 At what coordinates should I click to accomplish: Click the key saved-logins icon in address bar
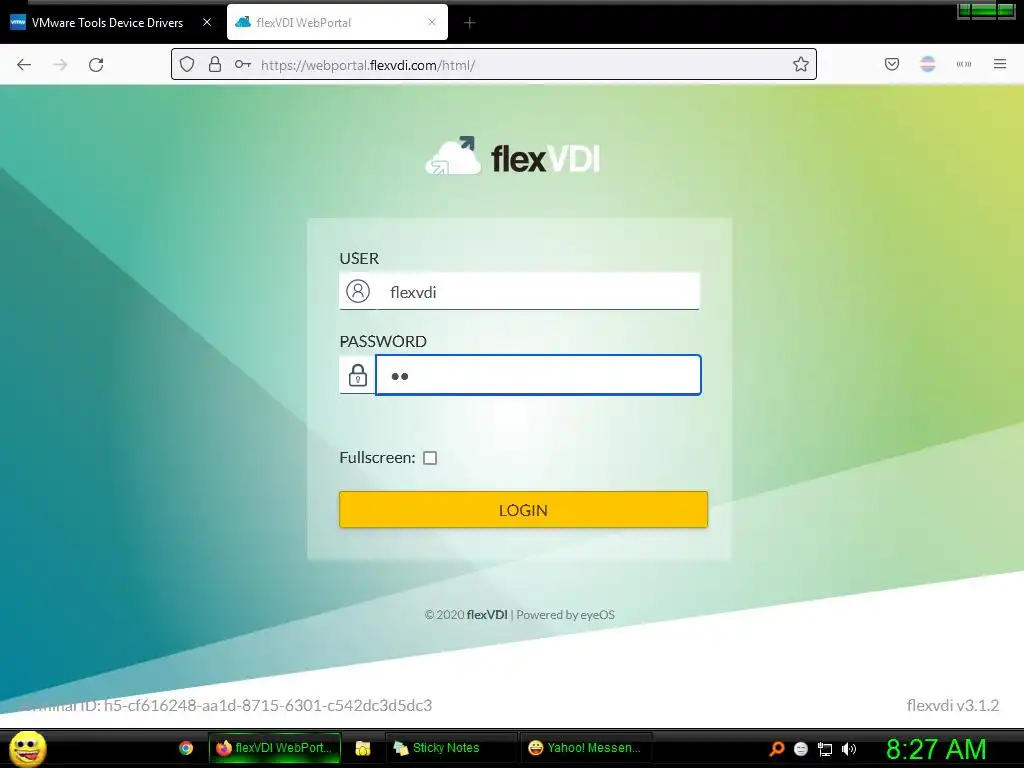pos(243,64)
